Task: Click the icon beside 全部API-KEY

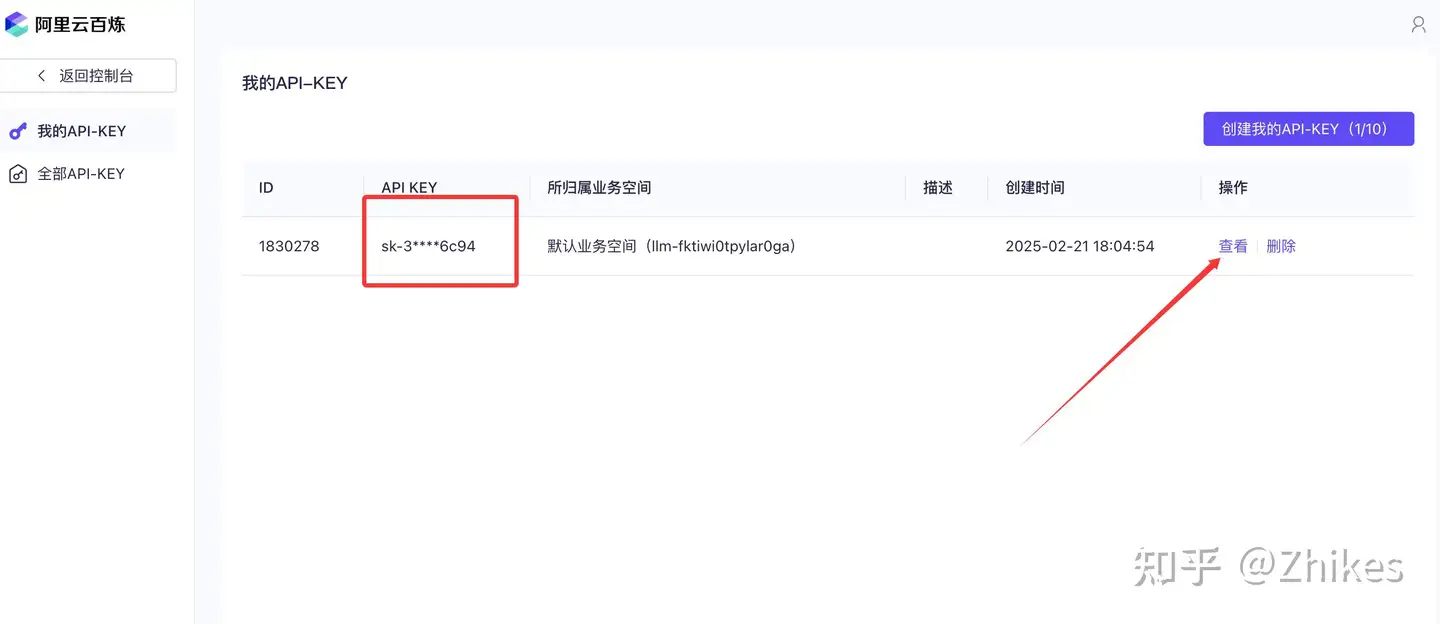Action: pos(18,174)
